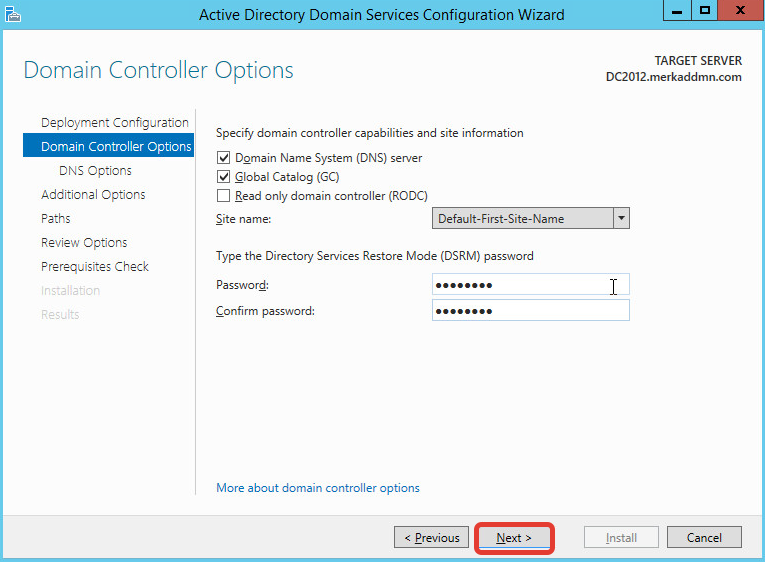Focus the DSRM Password field

531,284
